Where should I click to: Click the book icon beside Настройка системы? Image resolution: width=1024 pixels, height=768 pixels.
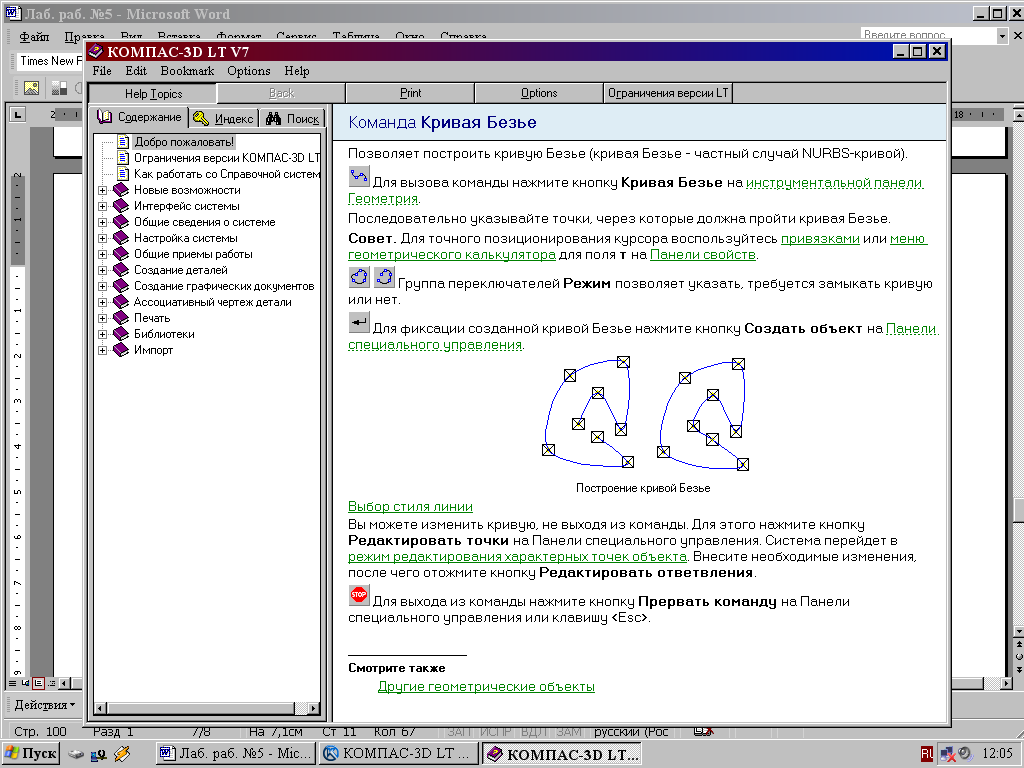pyautogui.click(x=121, y=238)
